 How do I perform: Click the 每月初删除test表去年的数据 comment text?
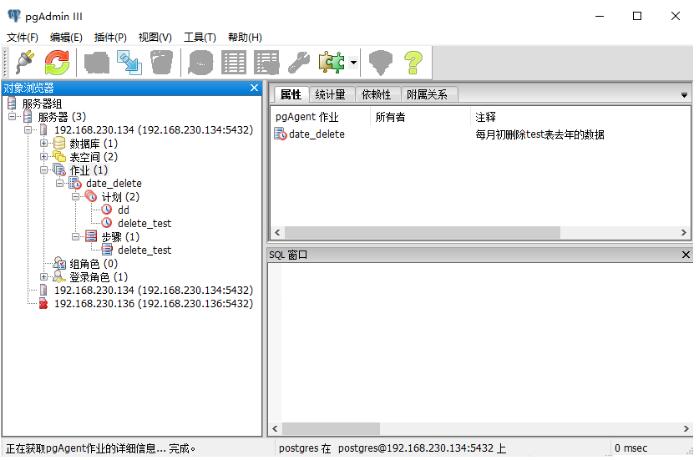click(x=539, y=134)
